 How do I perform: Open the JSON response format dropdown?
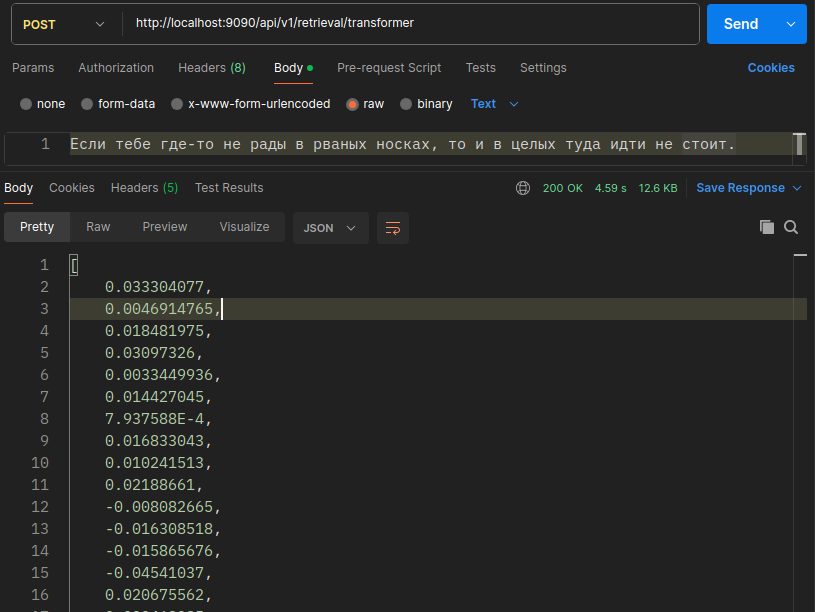coord(330,228)
